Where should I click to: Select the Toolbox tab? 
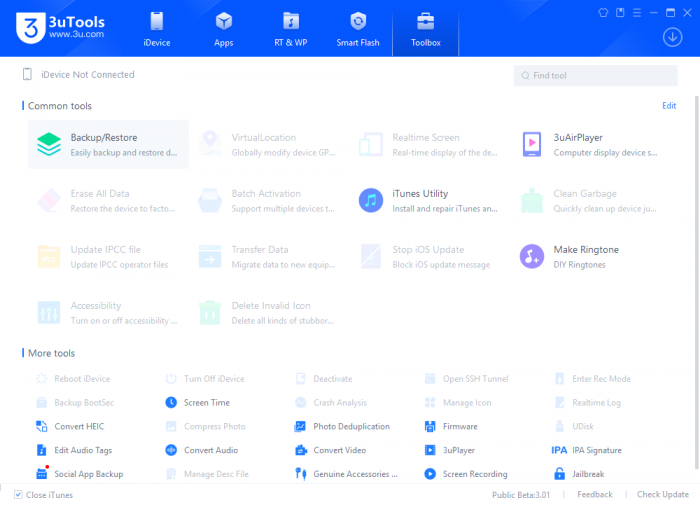click(425, 29)
